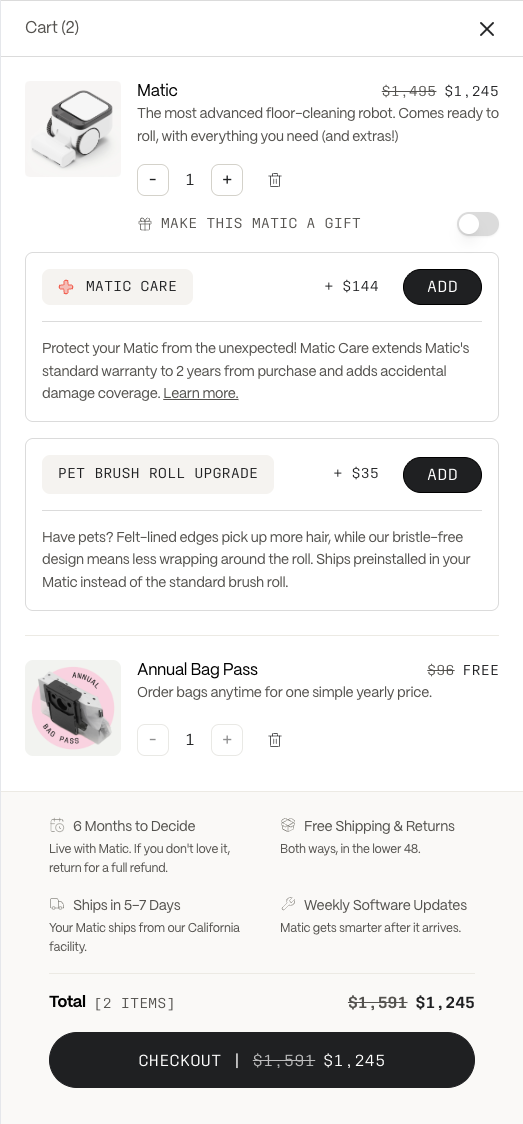Open the Matic Care Learn more link
The width and height of the screenshot is (523, 1124).
click(x=201, y=394)
